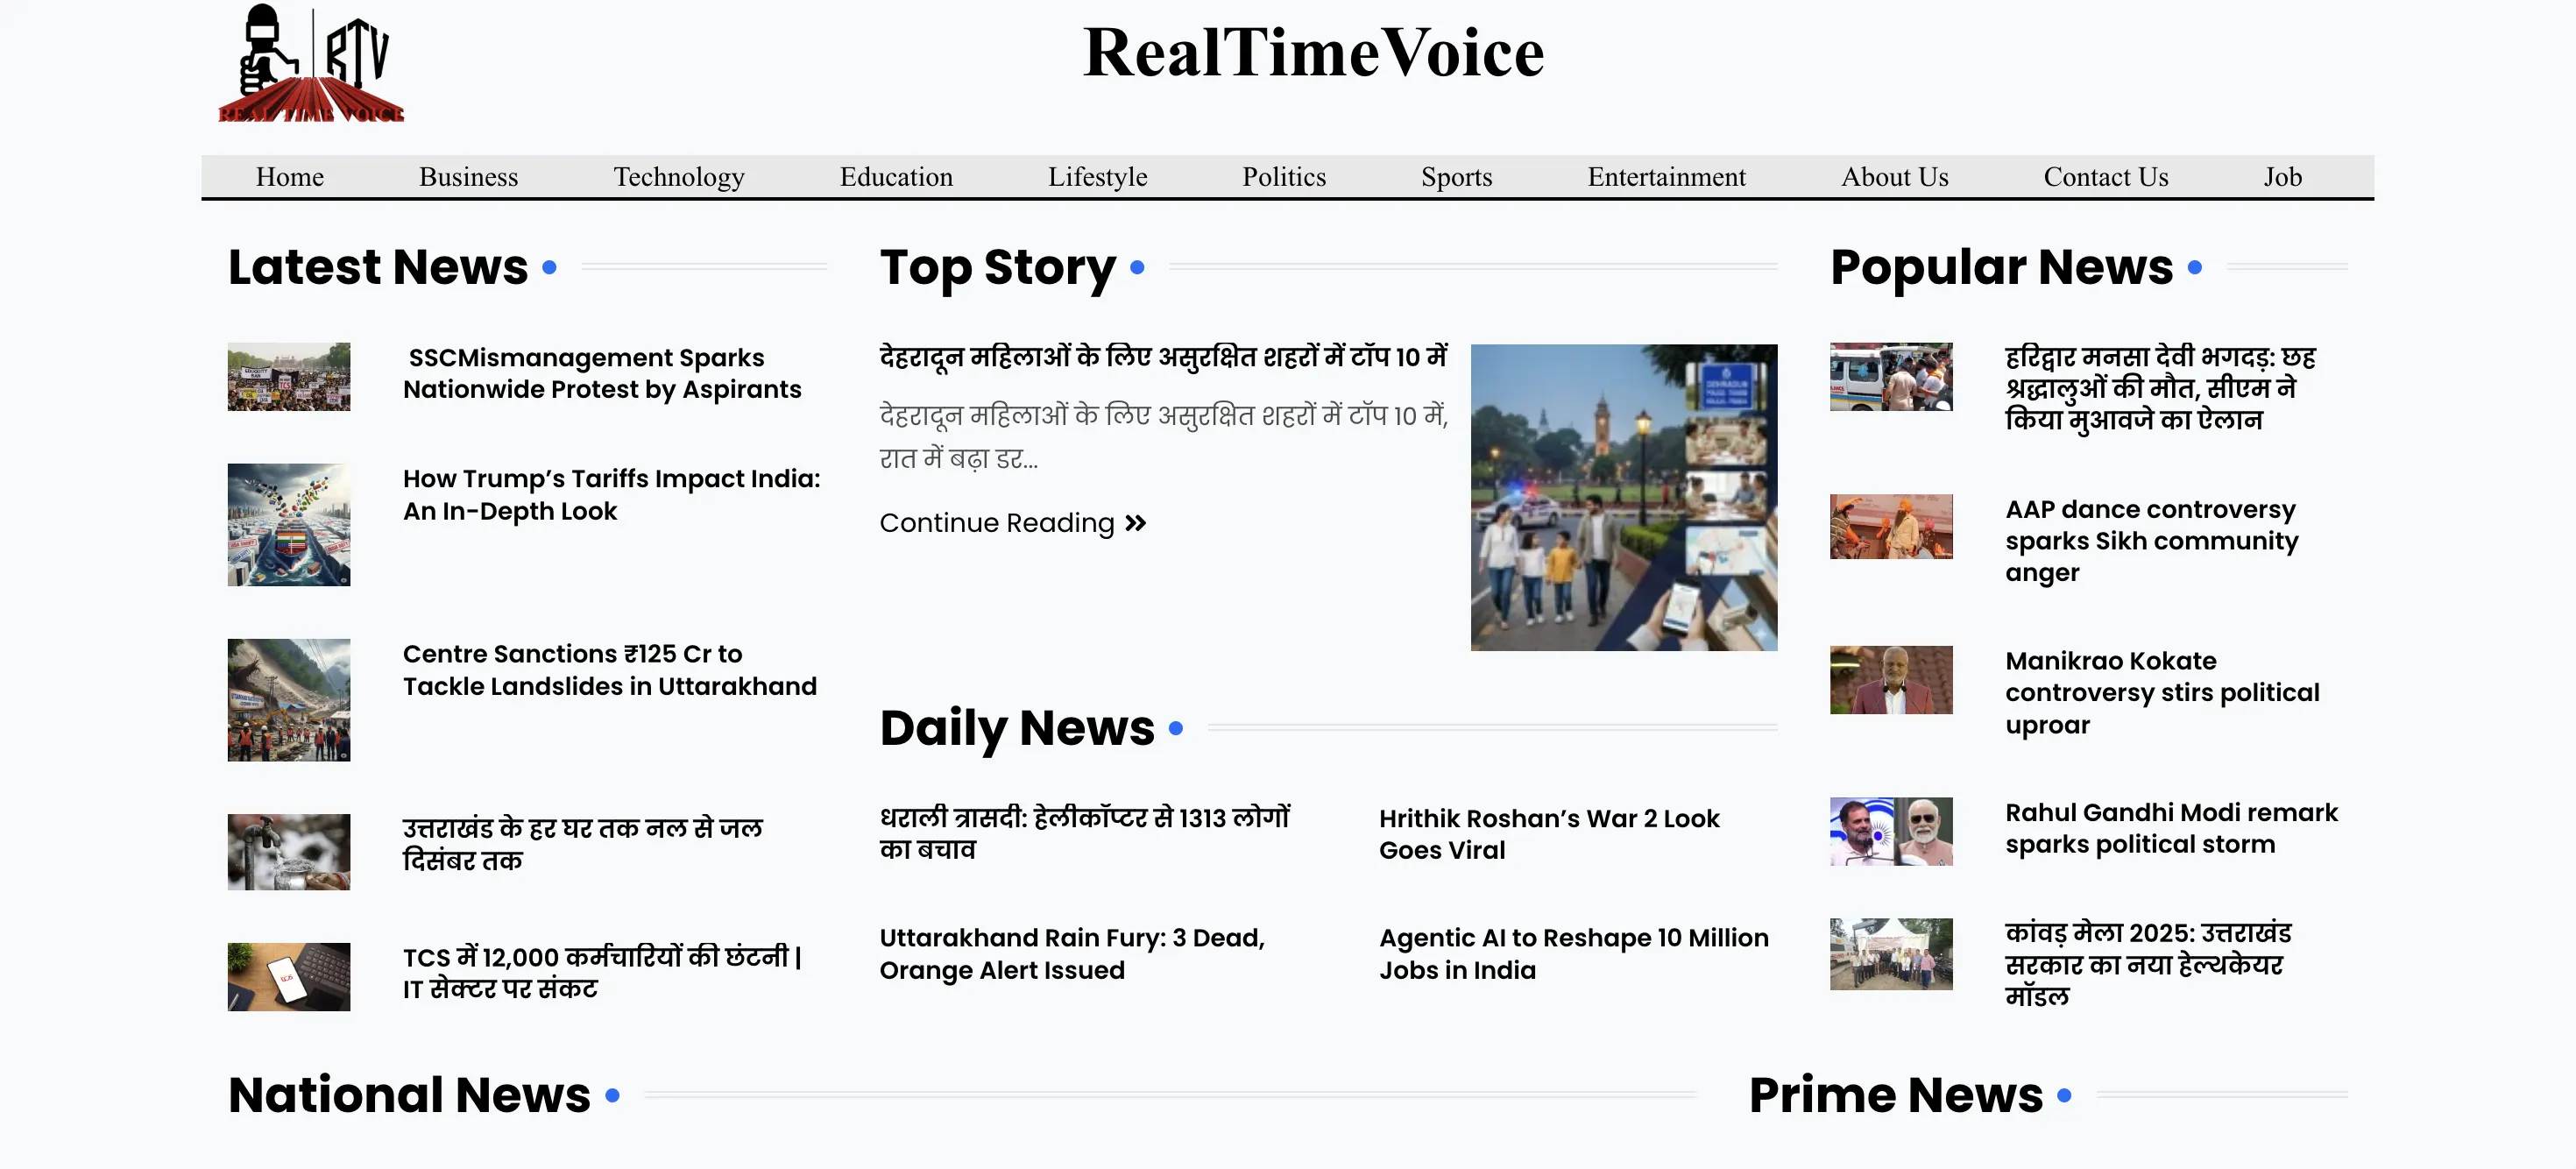Click the Daily News section heading
This screenshot has height=1169, width=2576.
1017,728
